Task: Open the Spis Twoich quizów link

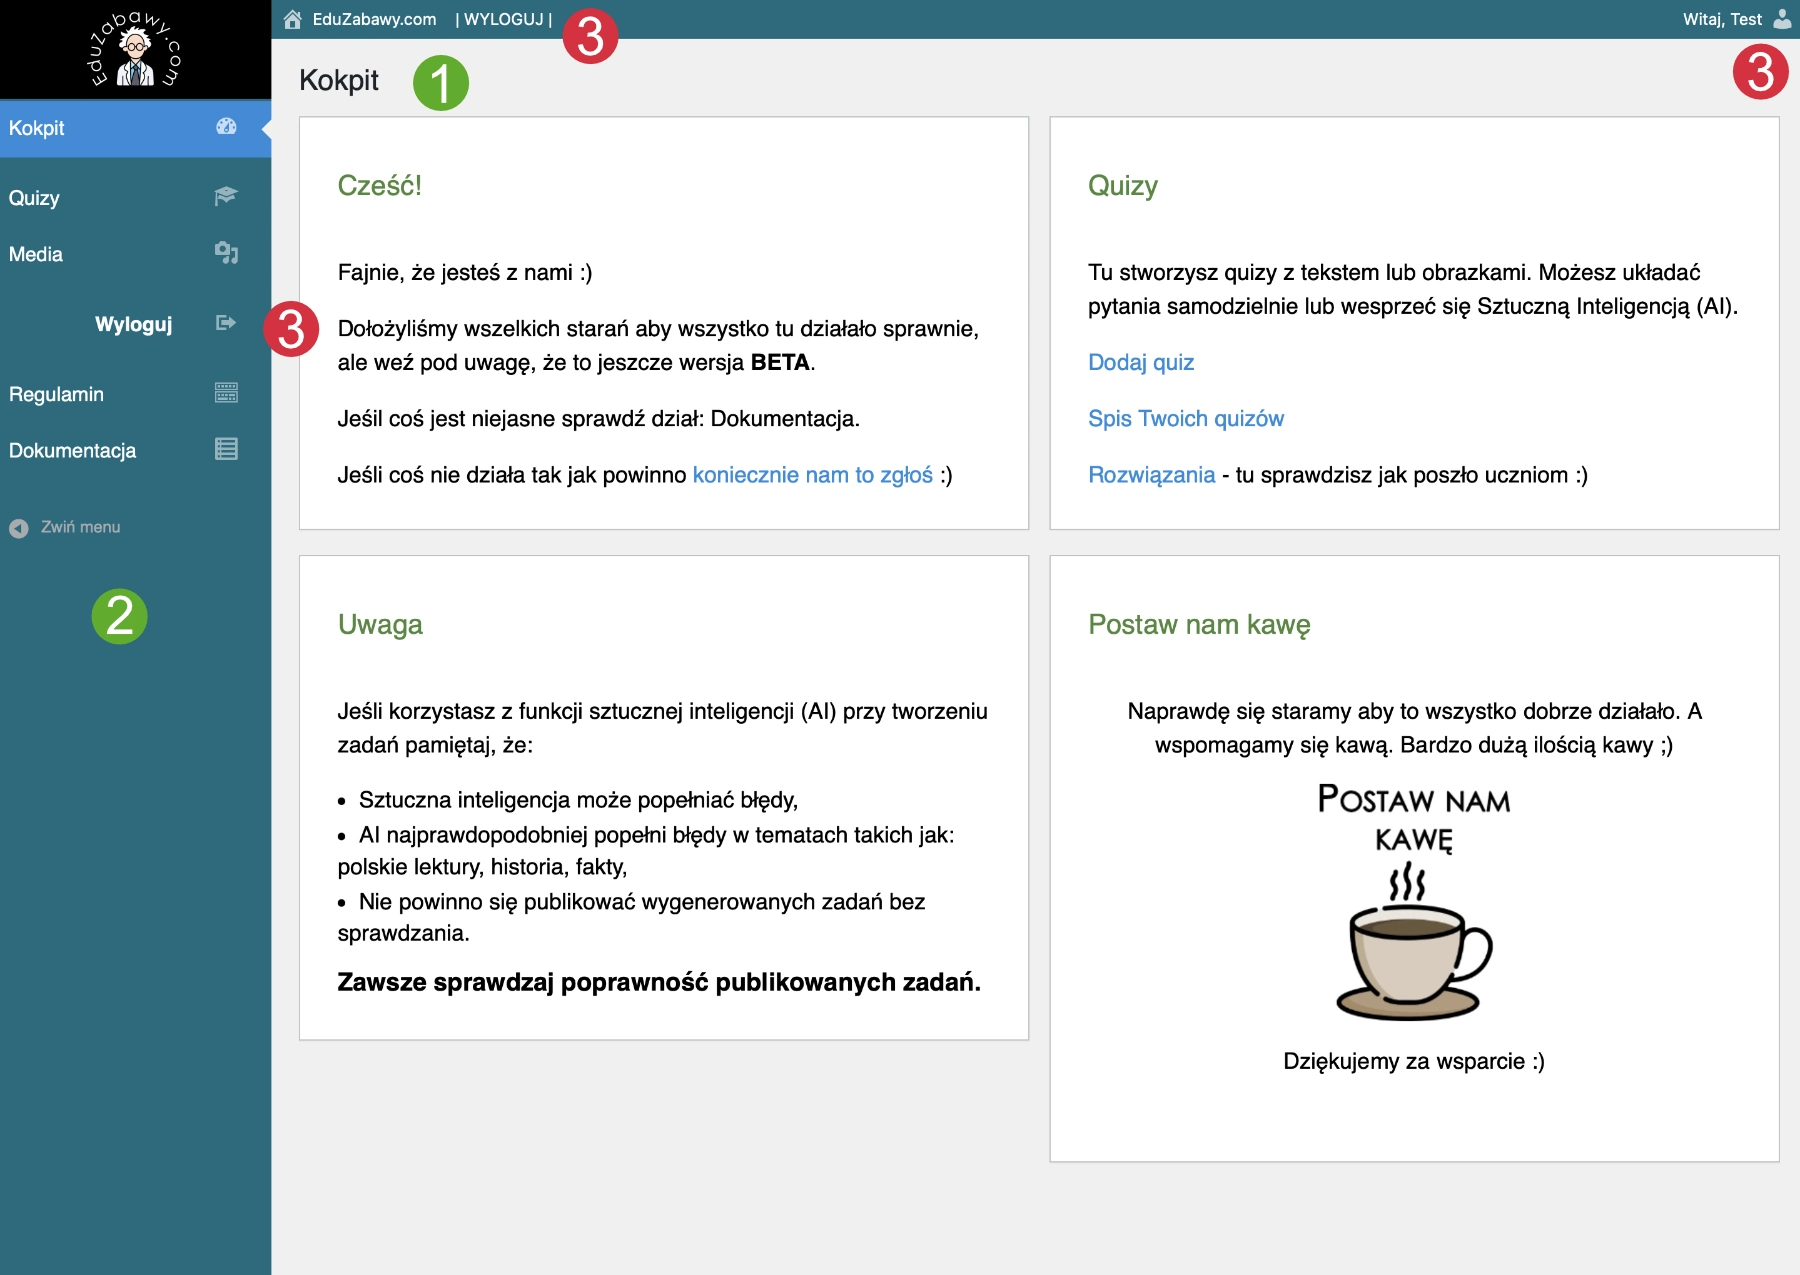Action: [x=1185, y=418]
